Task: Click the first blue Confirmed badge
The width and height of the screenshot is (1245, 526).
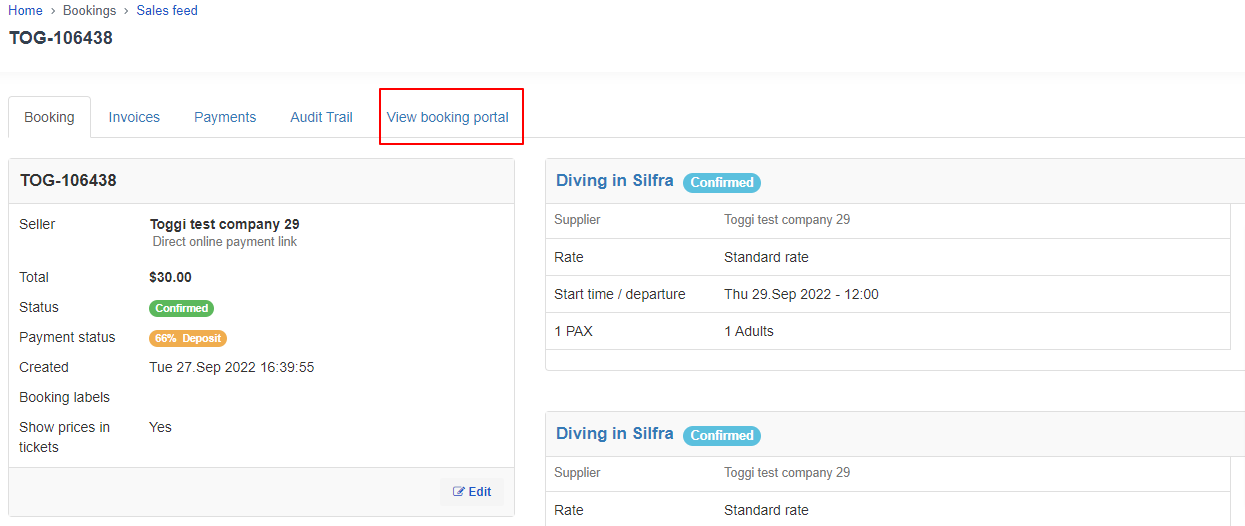Action: pyautogui.click(x=722, y=182)
